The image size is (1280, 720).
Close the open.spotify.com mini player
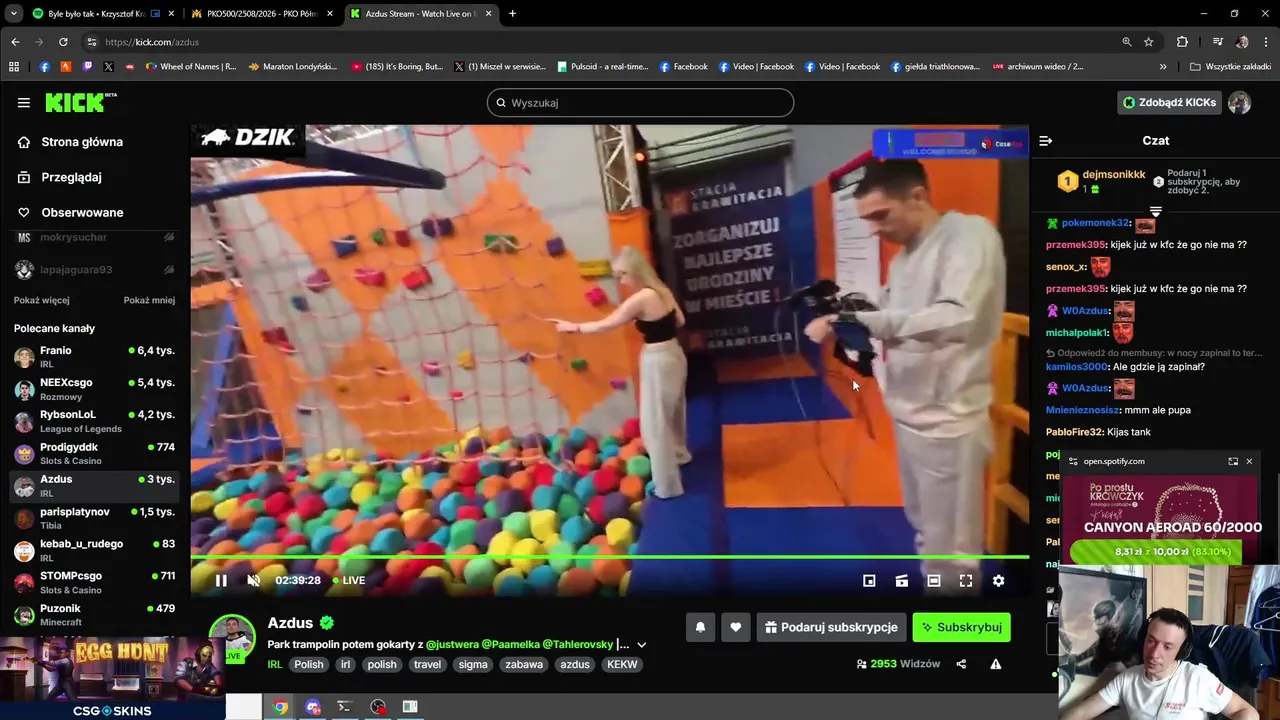tap(1249, 461)
